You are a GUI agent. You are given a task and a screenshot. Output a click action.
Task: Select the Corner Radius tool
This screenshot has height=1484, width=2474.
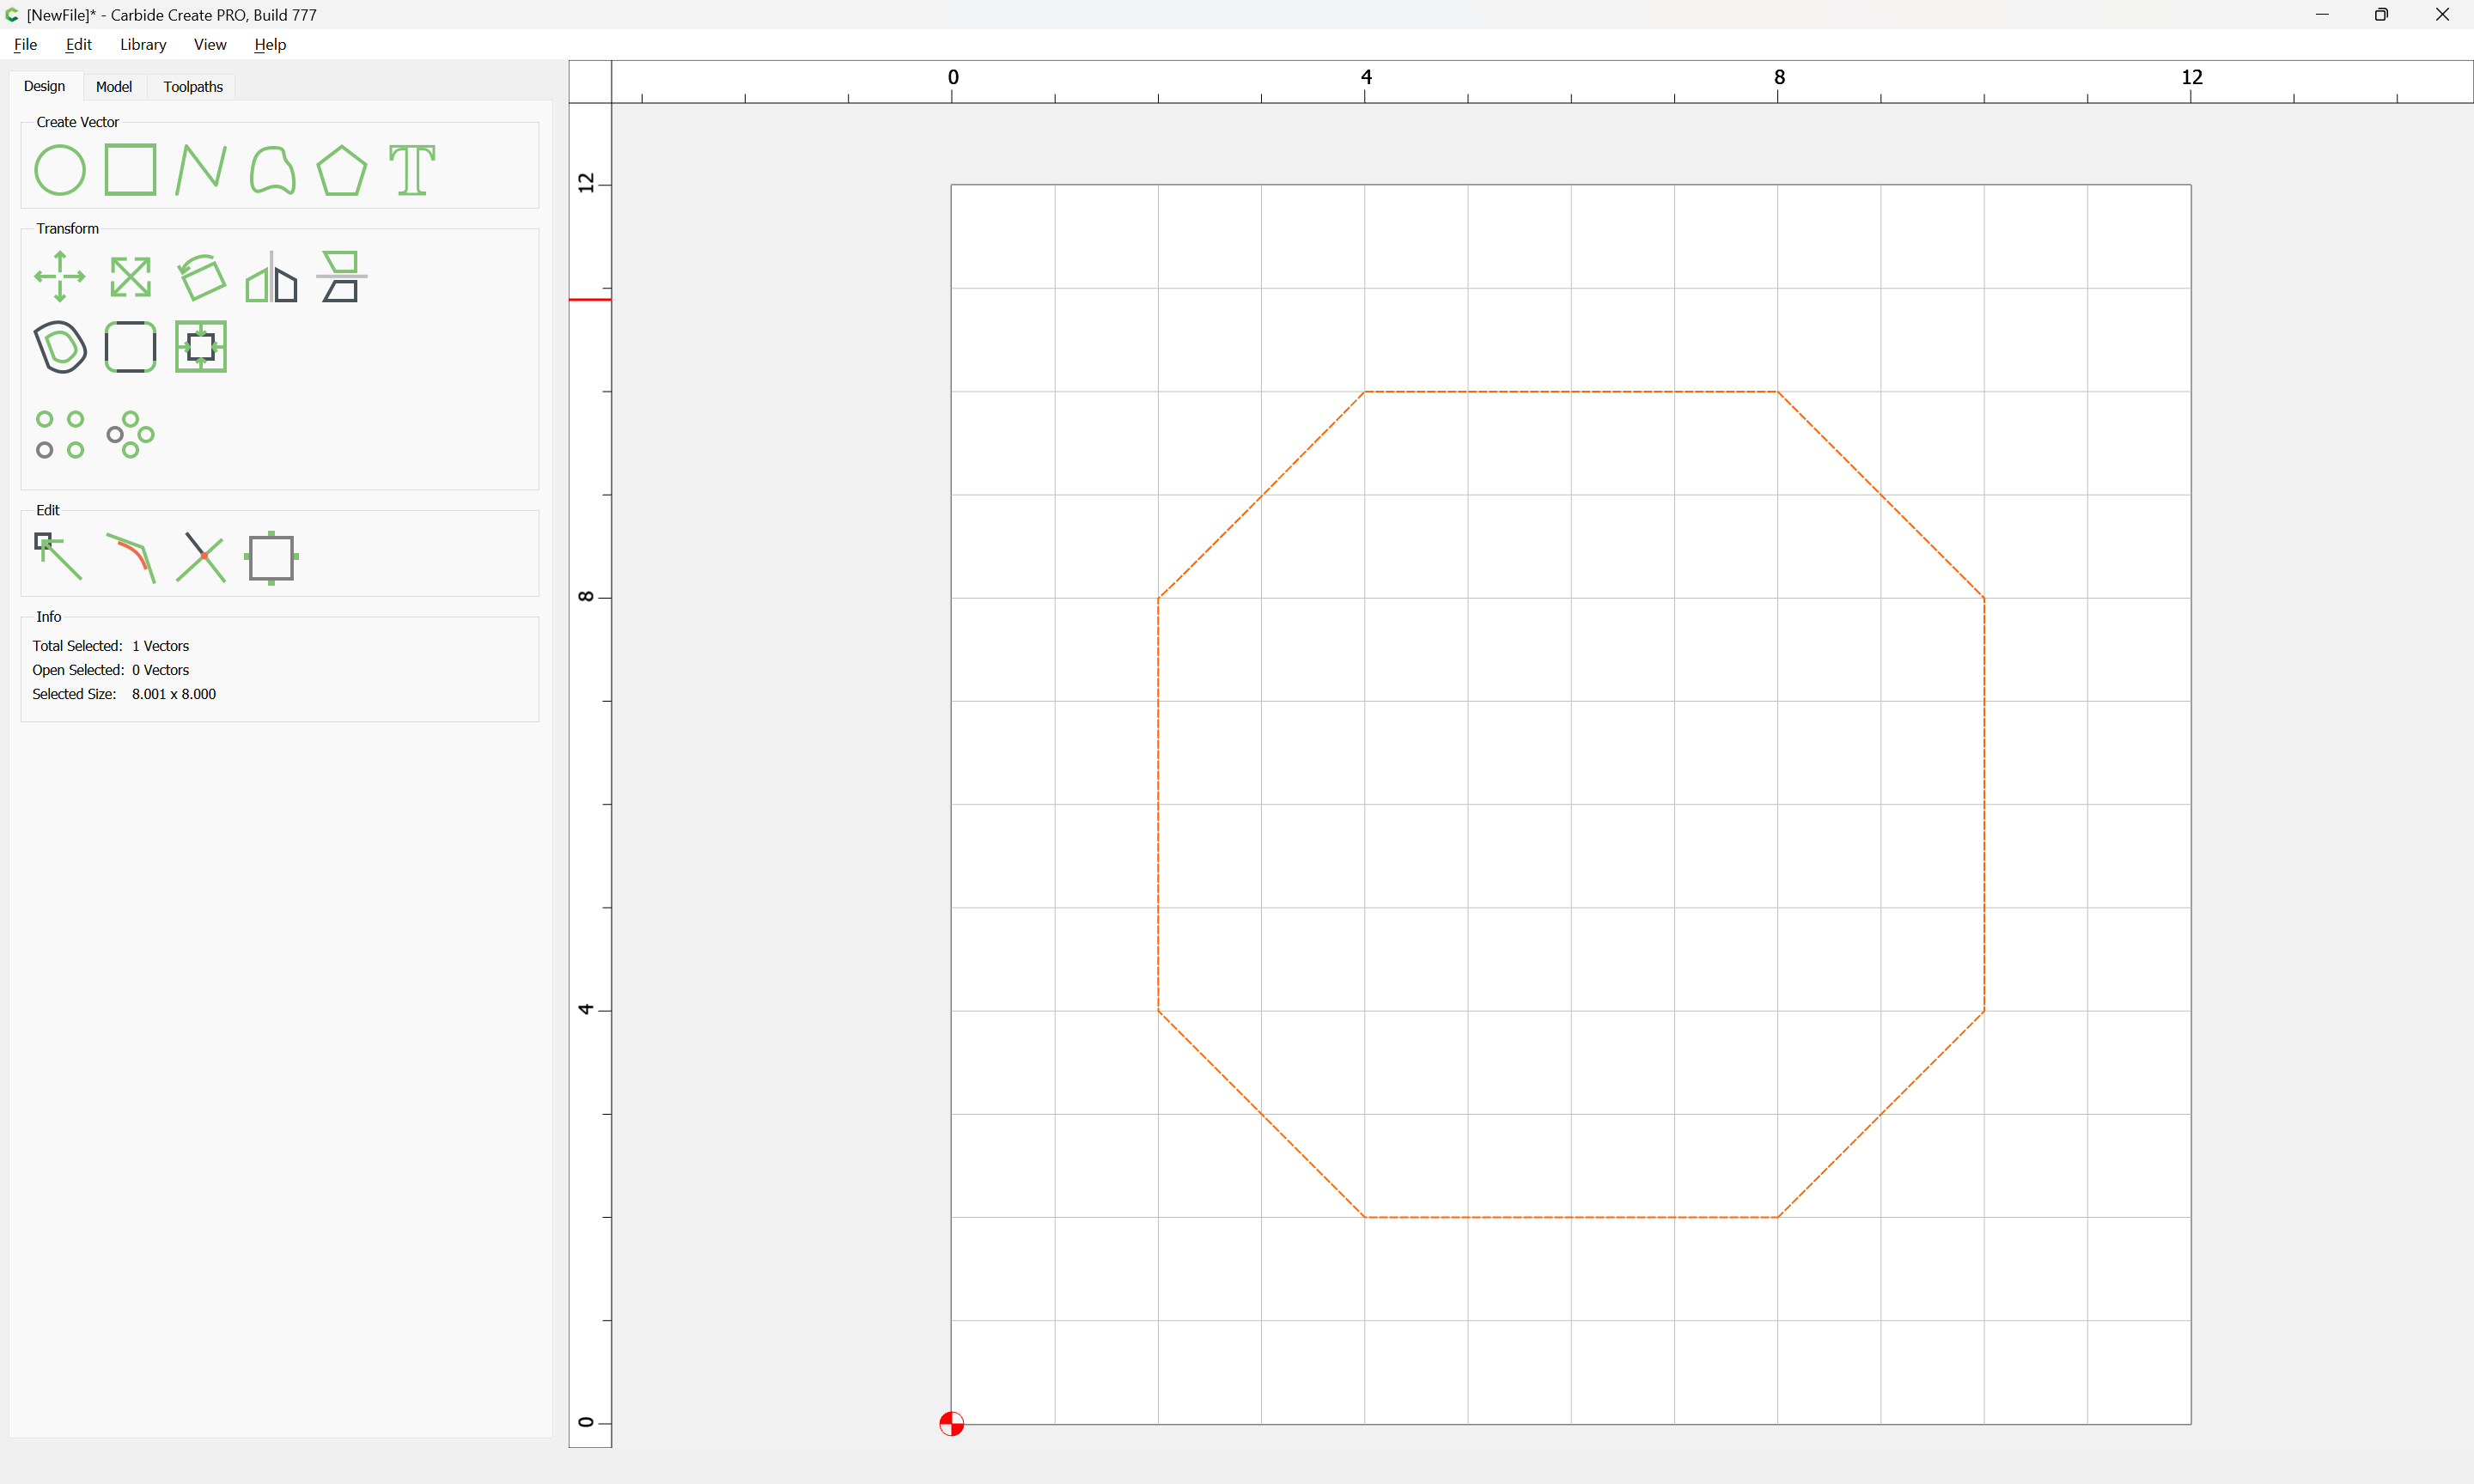(130, 347)
